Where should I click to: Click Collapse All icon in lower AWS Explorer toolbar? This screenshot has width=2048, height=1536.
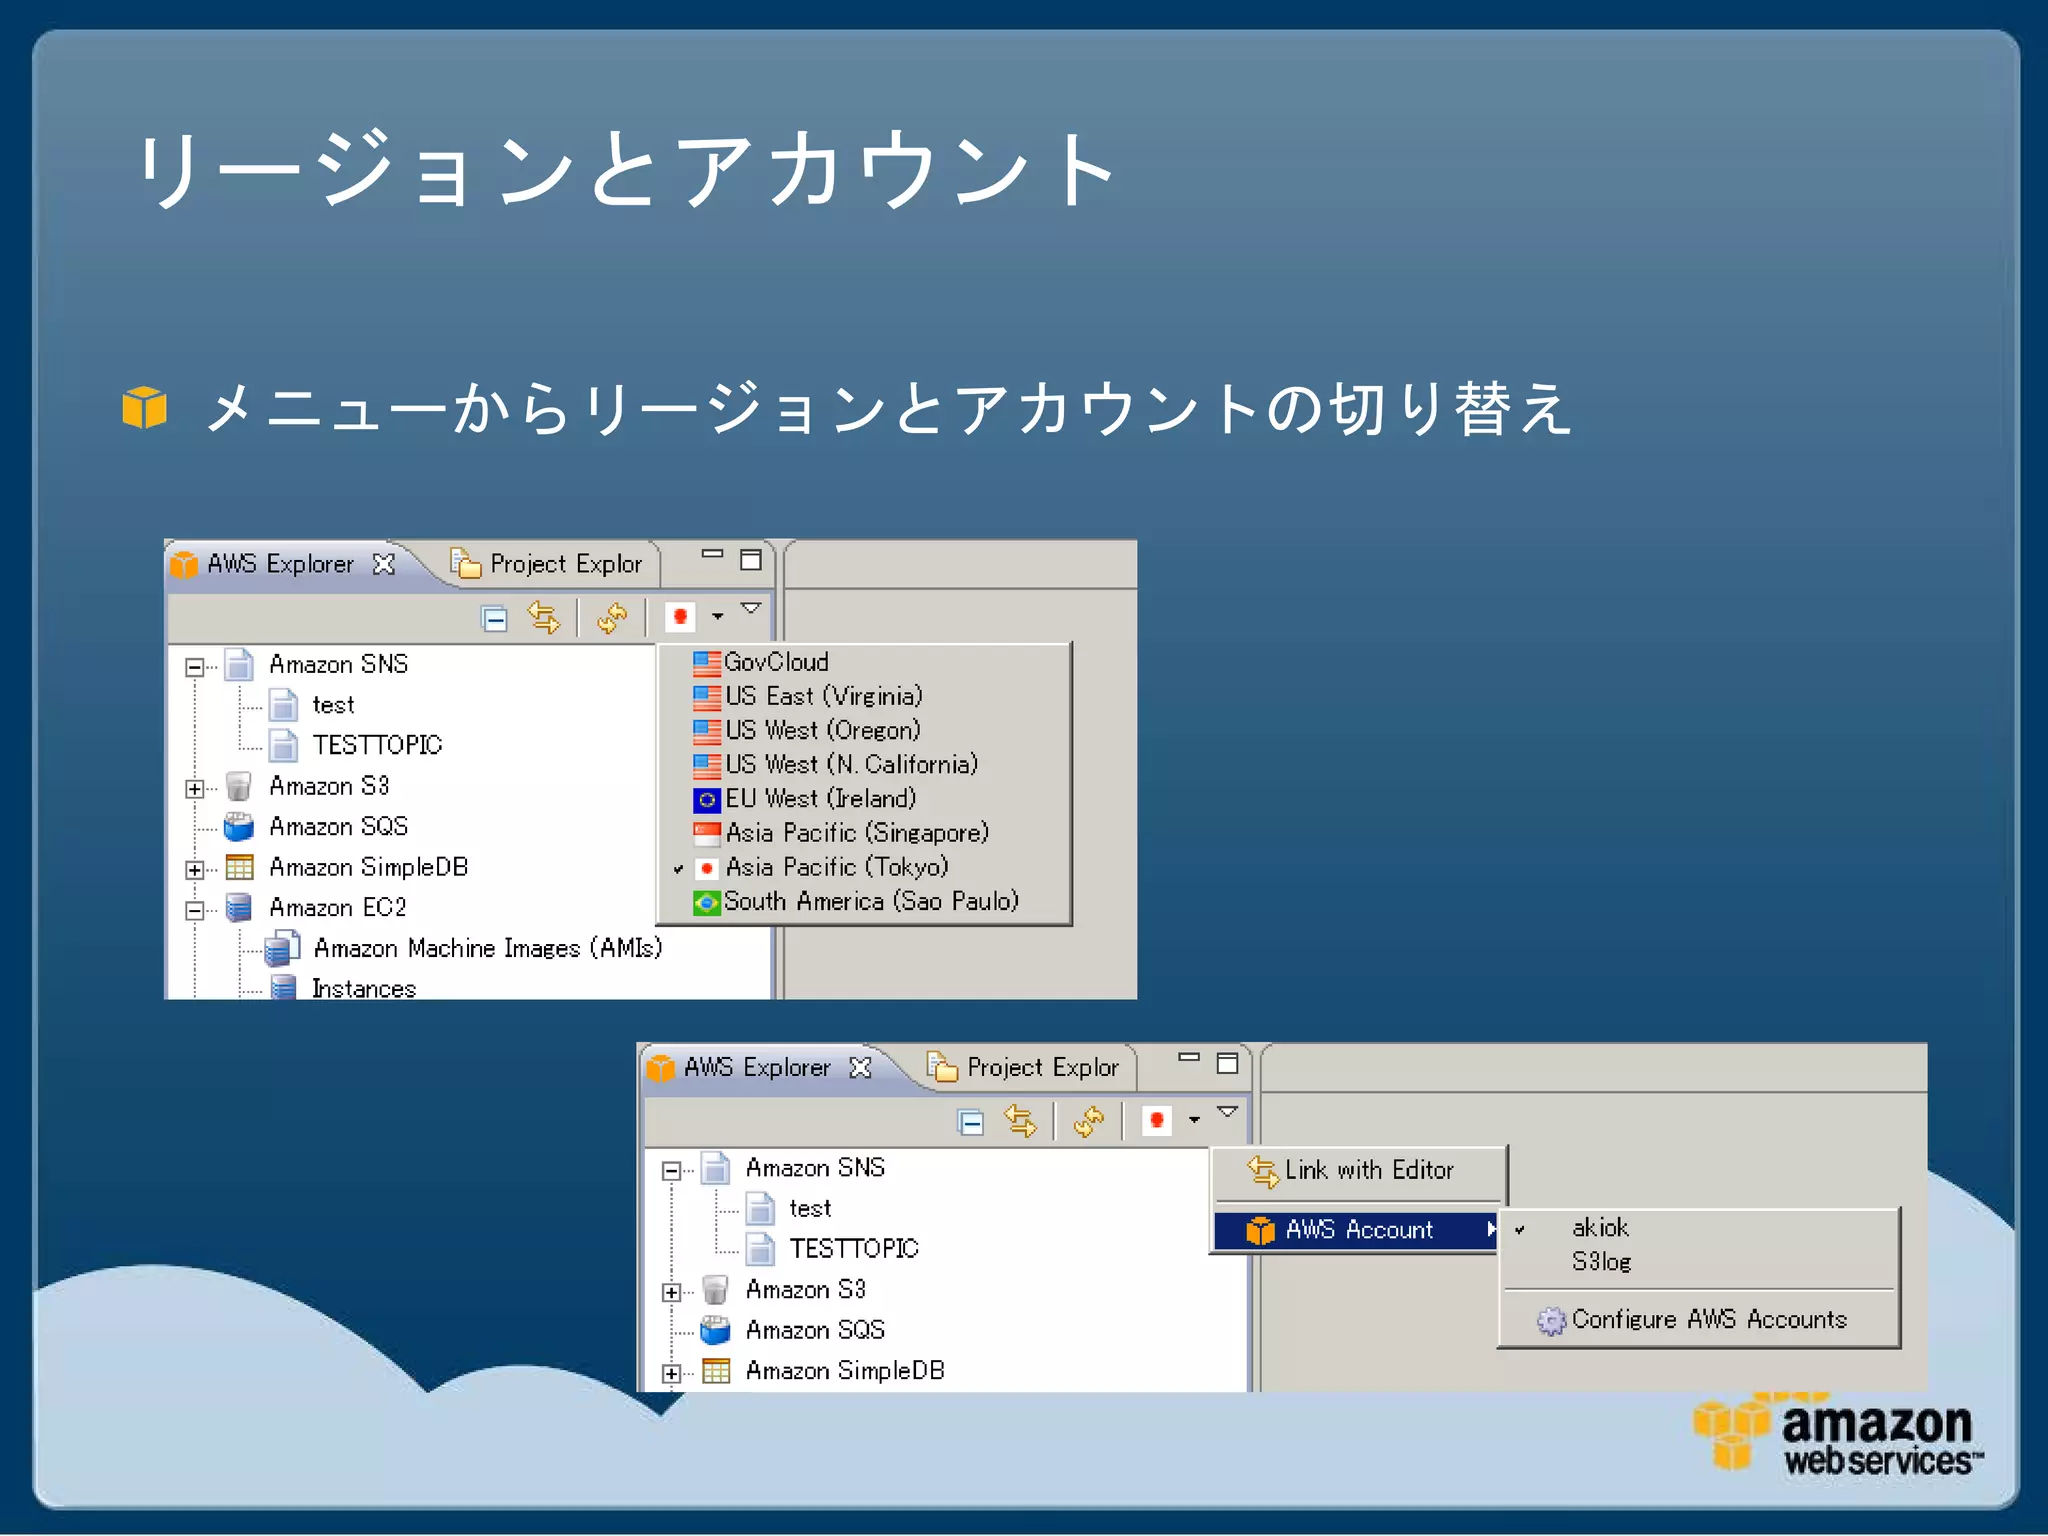[x=970, y=1123]
